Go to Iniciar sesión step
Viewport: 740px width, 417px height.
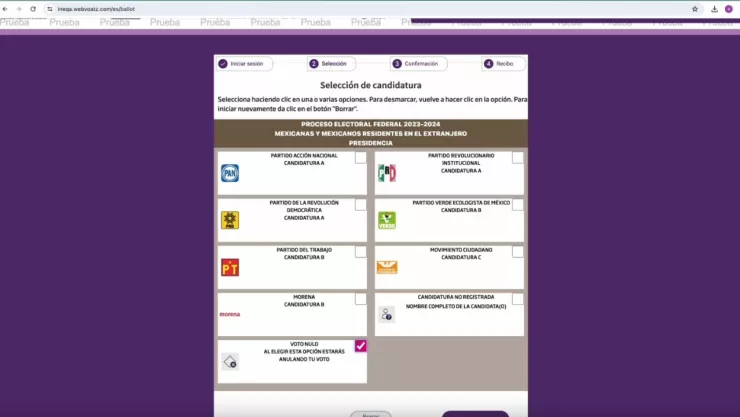(x=244, y=64)
